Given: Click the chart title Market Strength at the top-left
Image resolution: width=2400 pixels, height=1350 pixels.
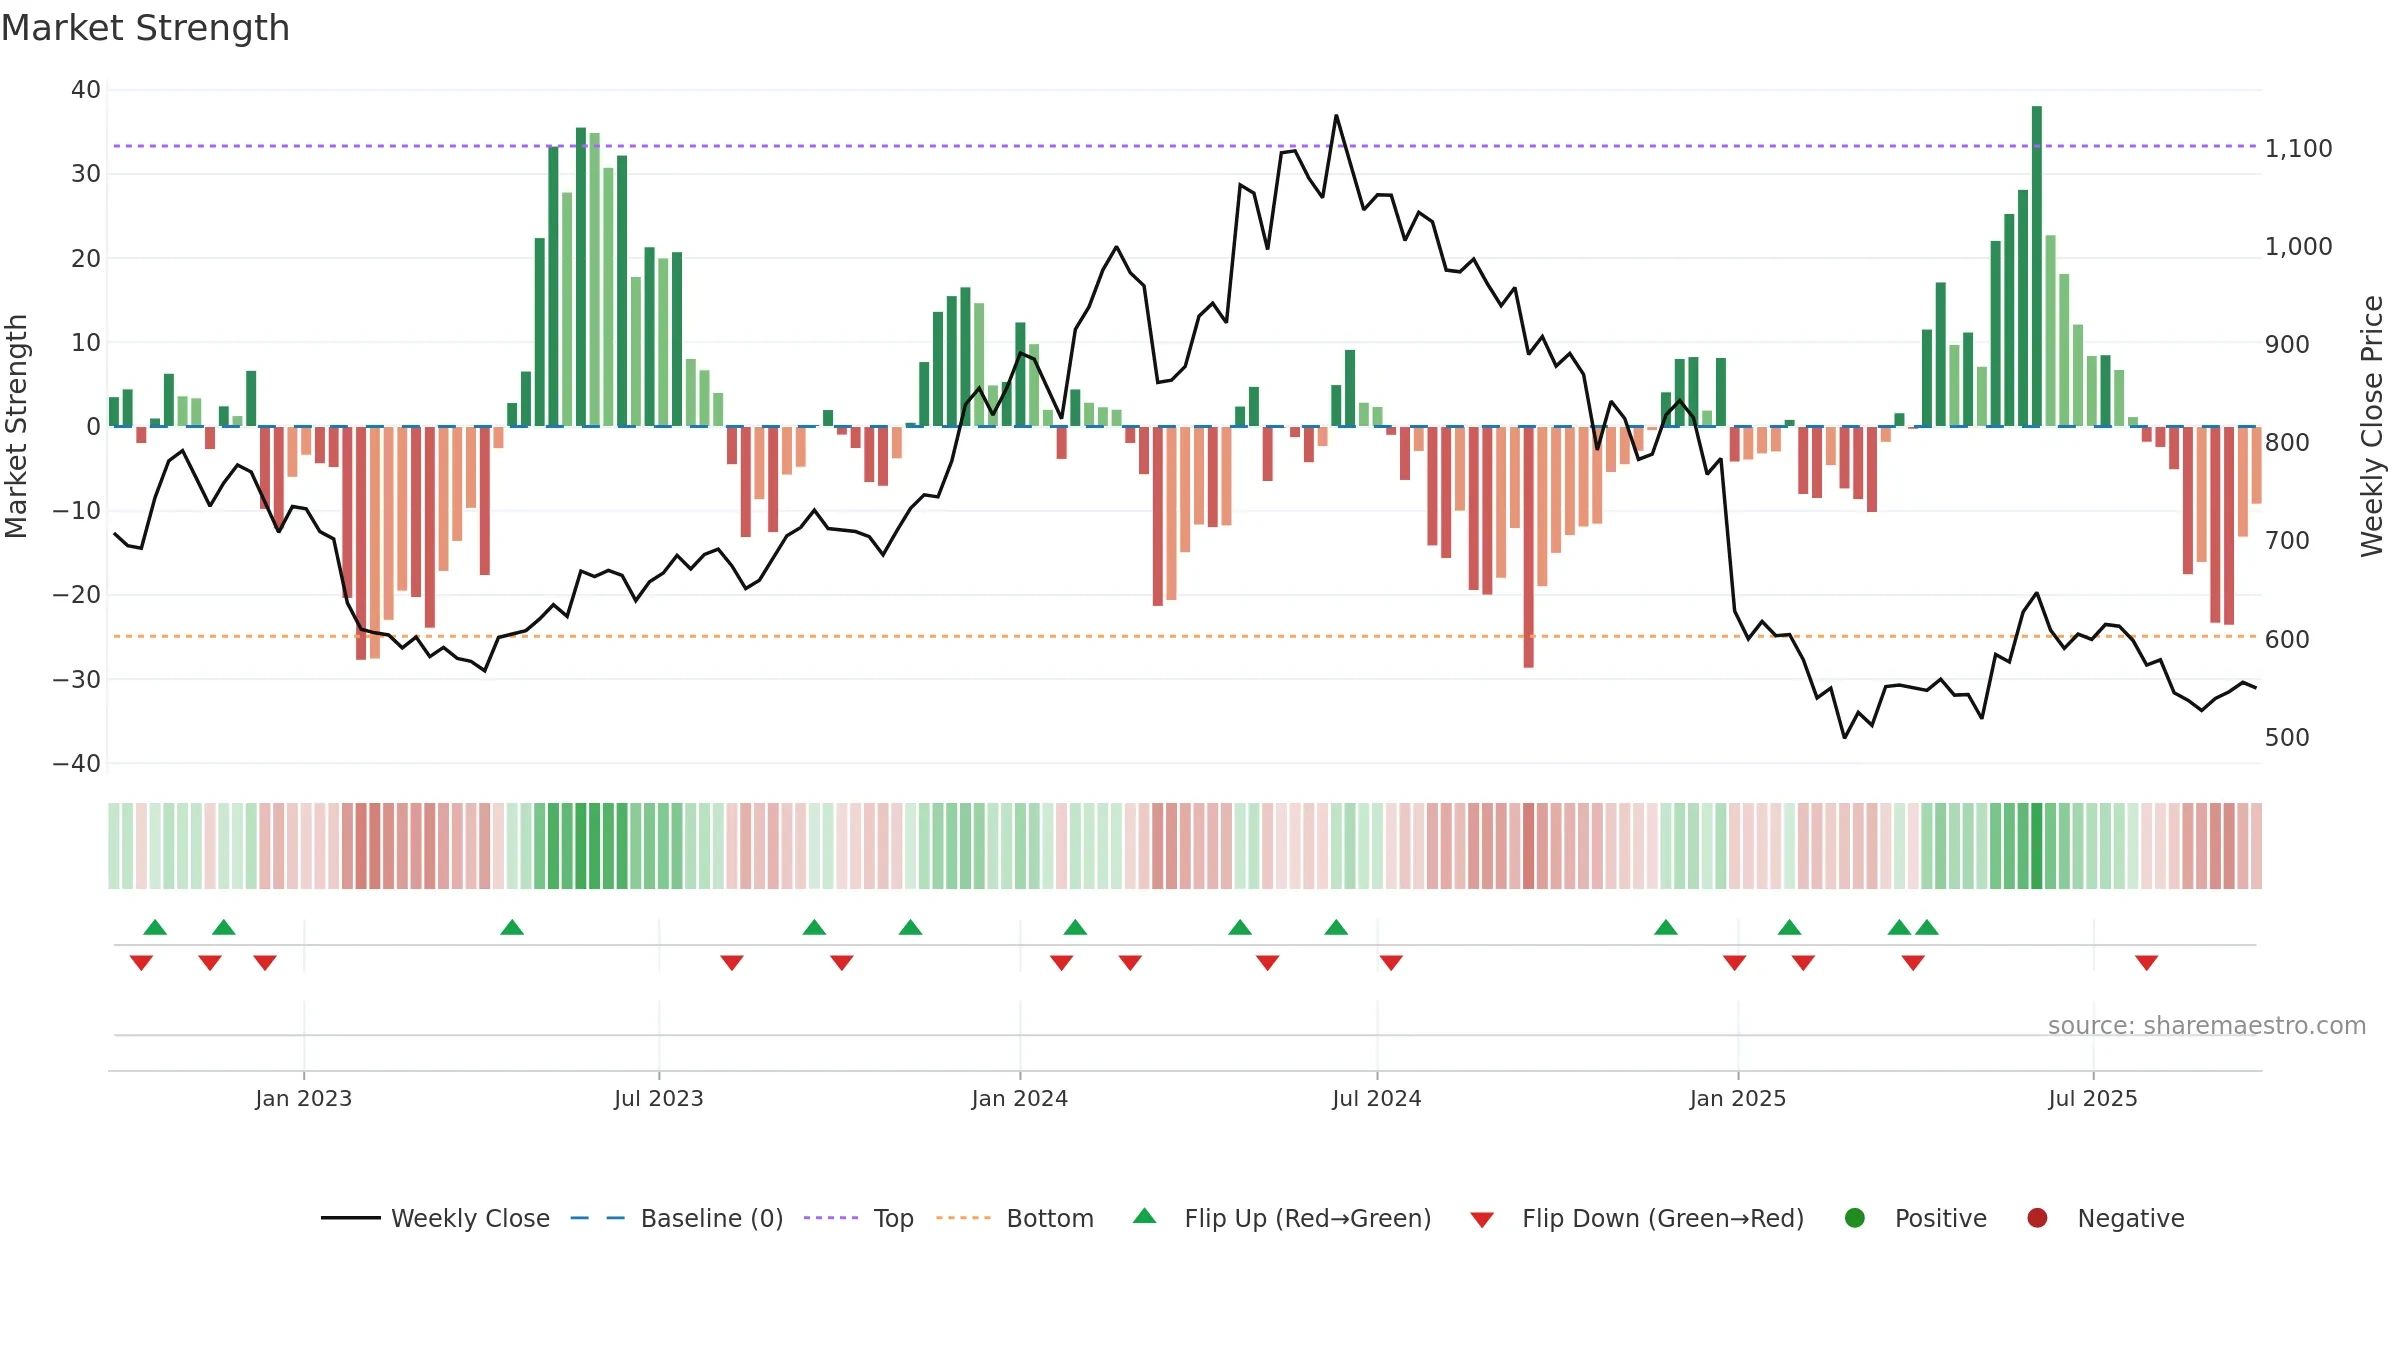Looking at the screenshot, I should pos(145,28).
